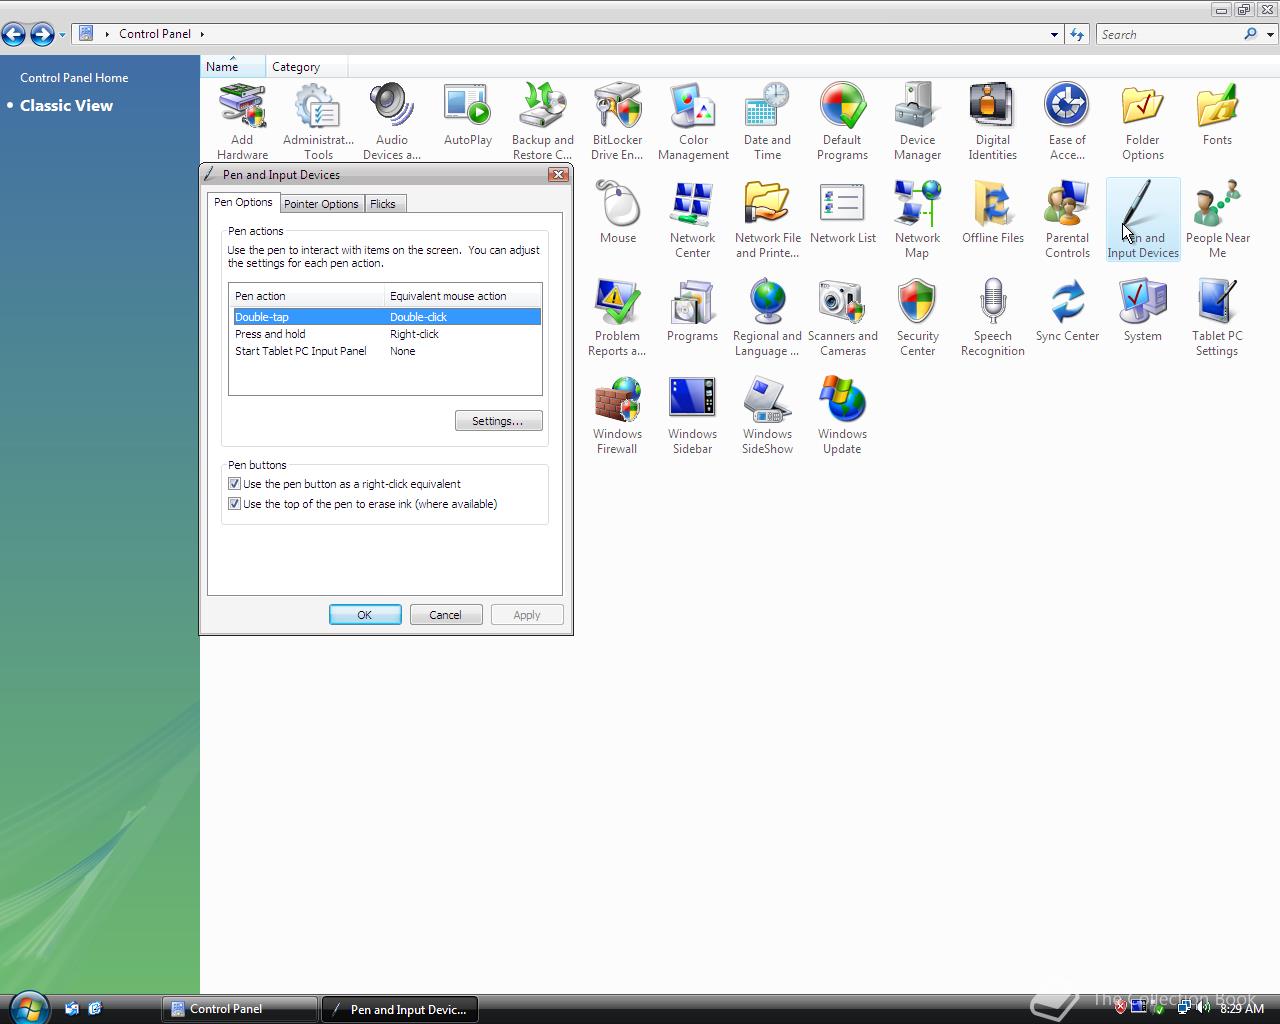Screen dimensions: 1280x1024
Task: Refresh the Control Panel address bar
Action: pyautogui.click(x=1077, y=34)
